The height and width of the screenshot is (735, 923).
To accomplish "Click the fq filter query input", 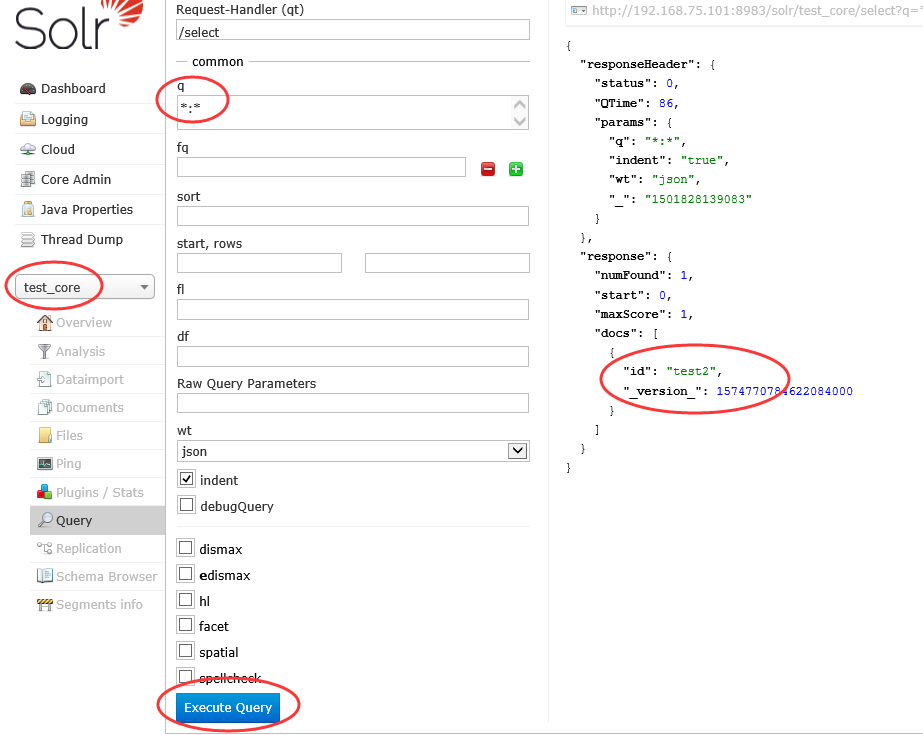I will point(321,167).
